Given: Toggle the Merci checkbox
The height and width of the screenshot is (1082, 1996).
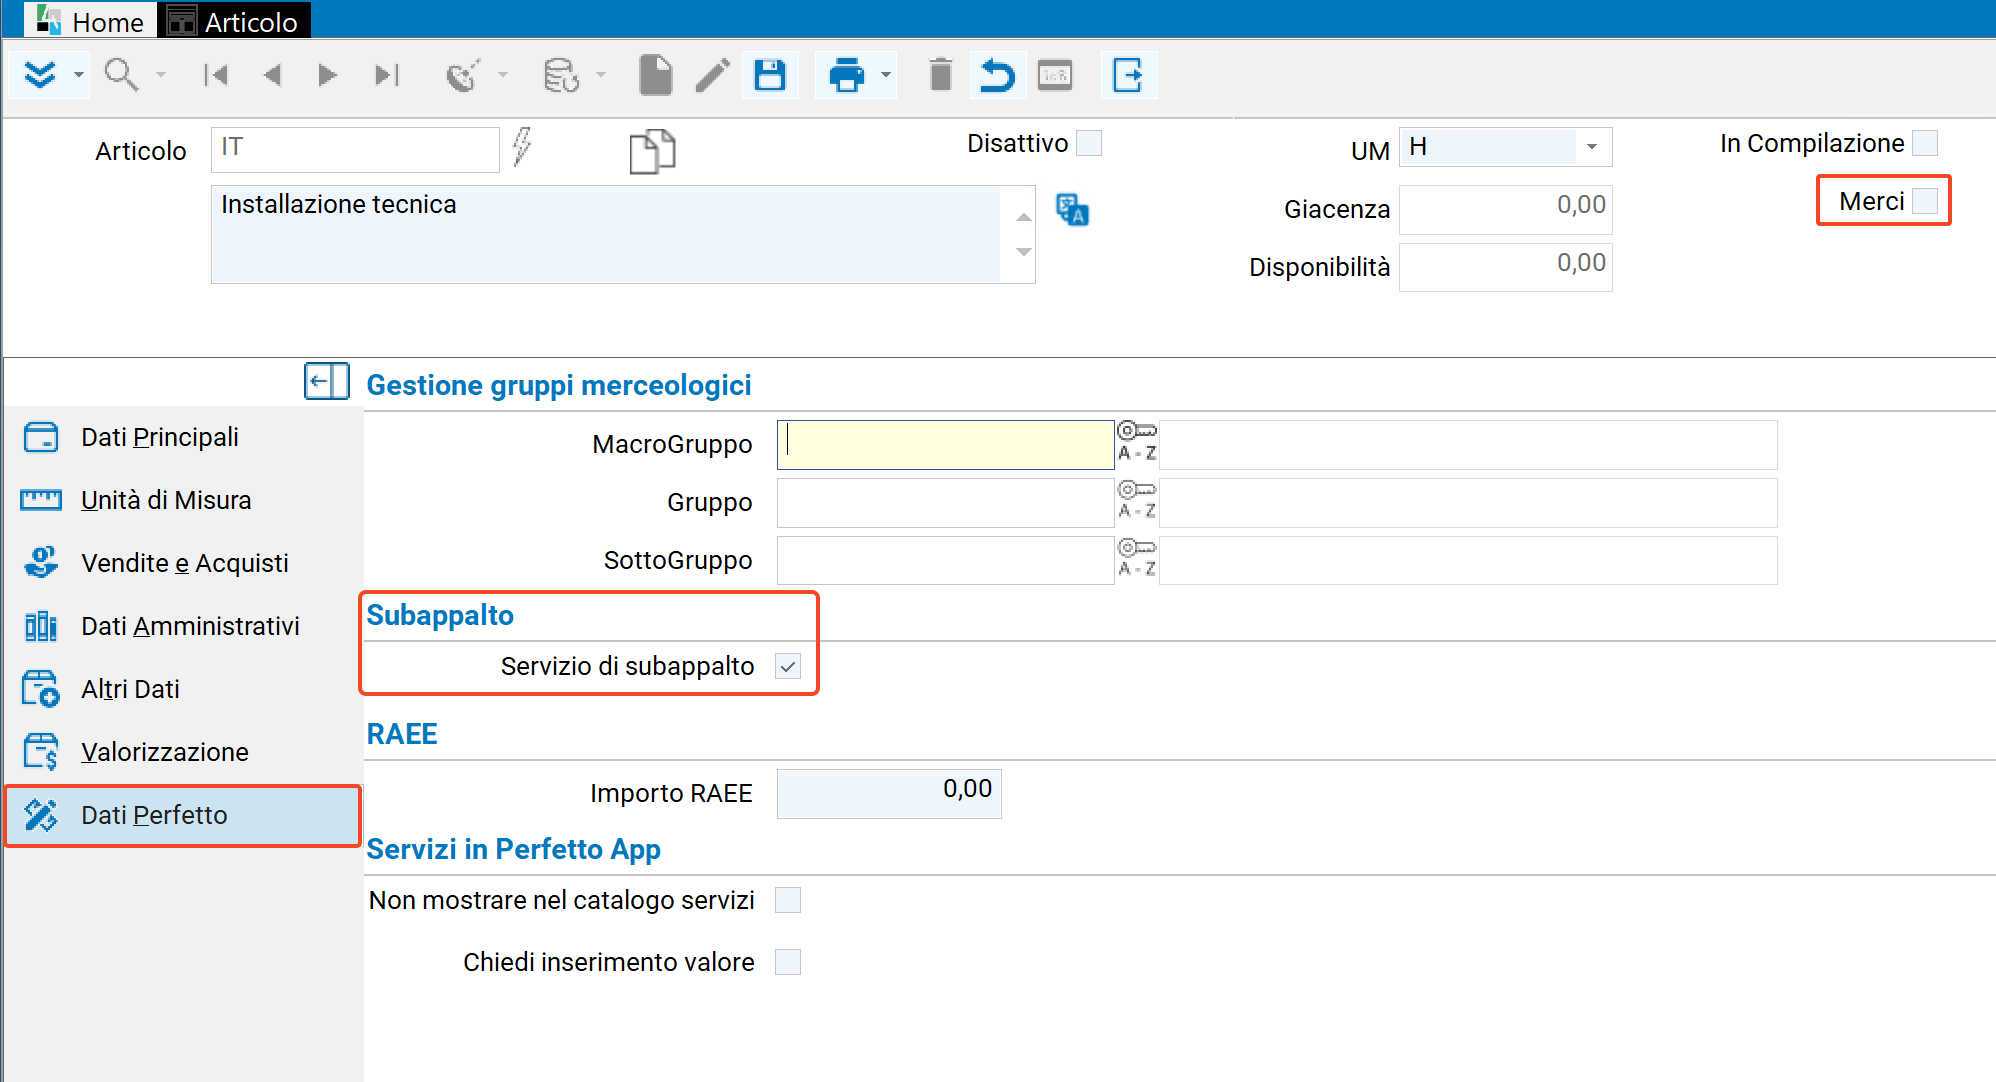Looking at the screenshot, I should tap(1925, 201).
